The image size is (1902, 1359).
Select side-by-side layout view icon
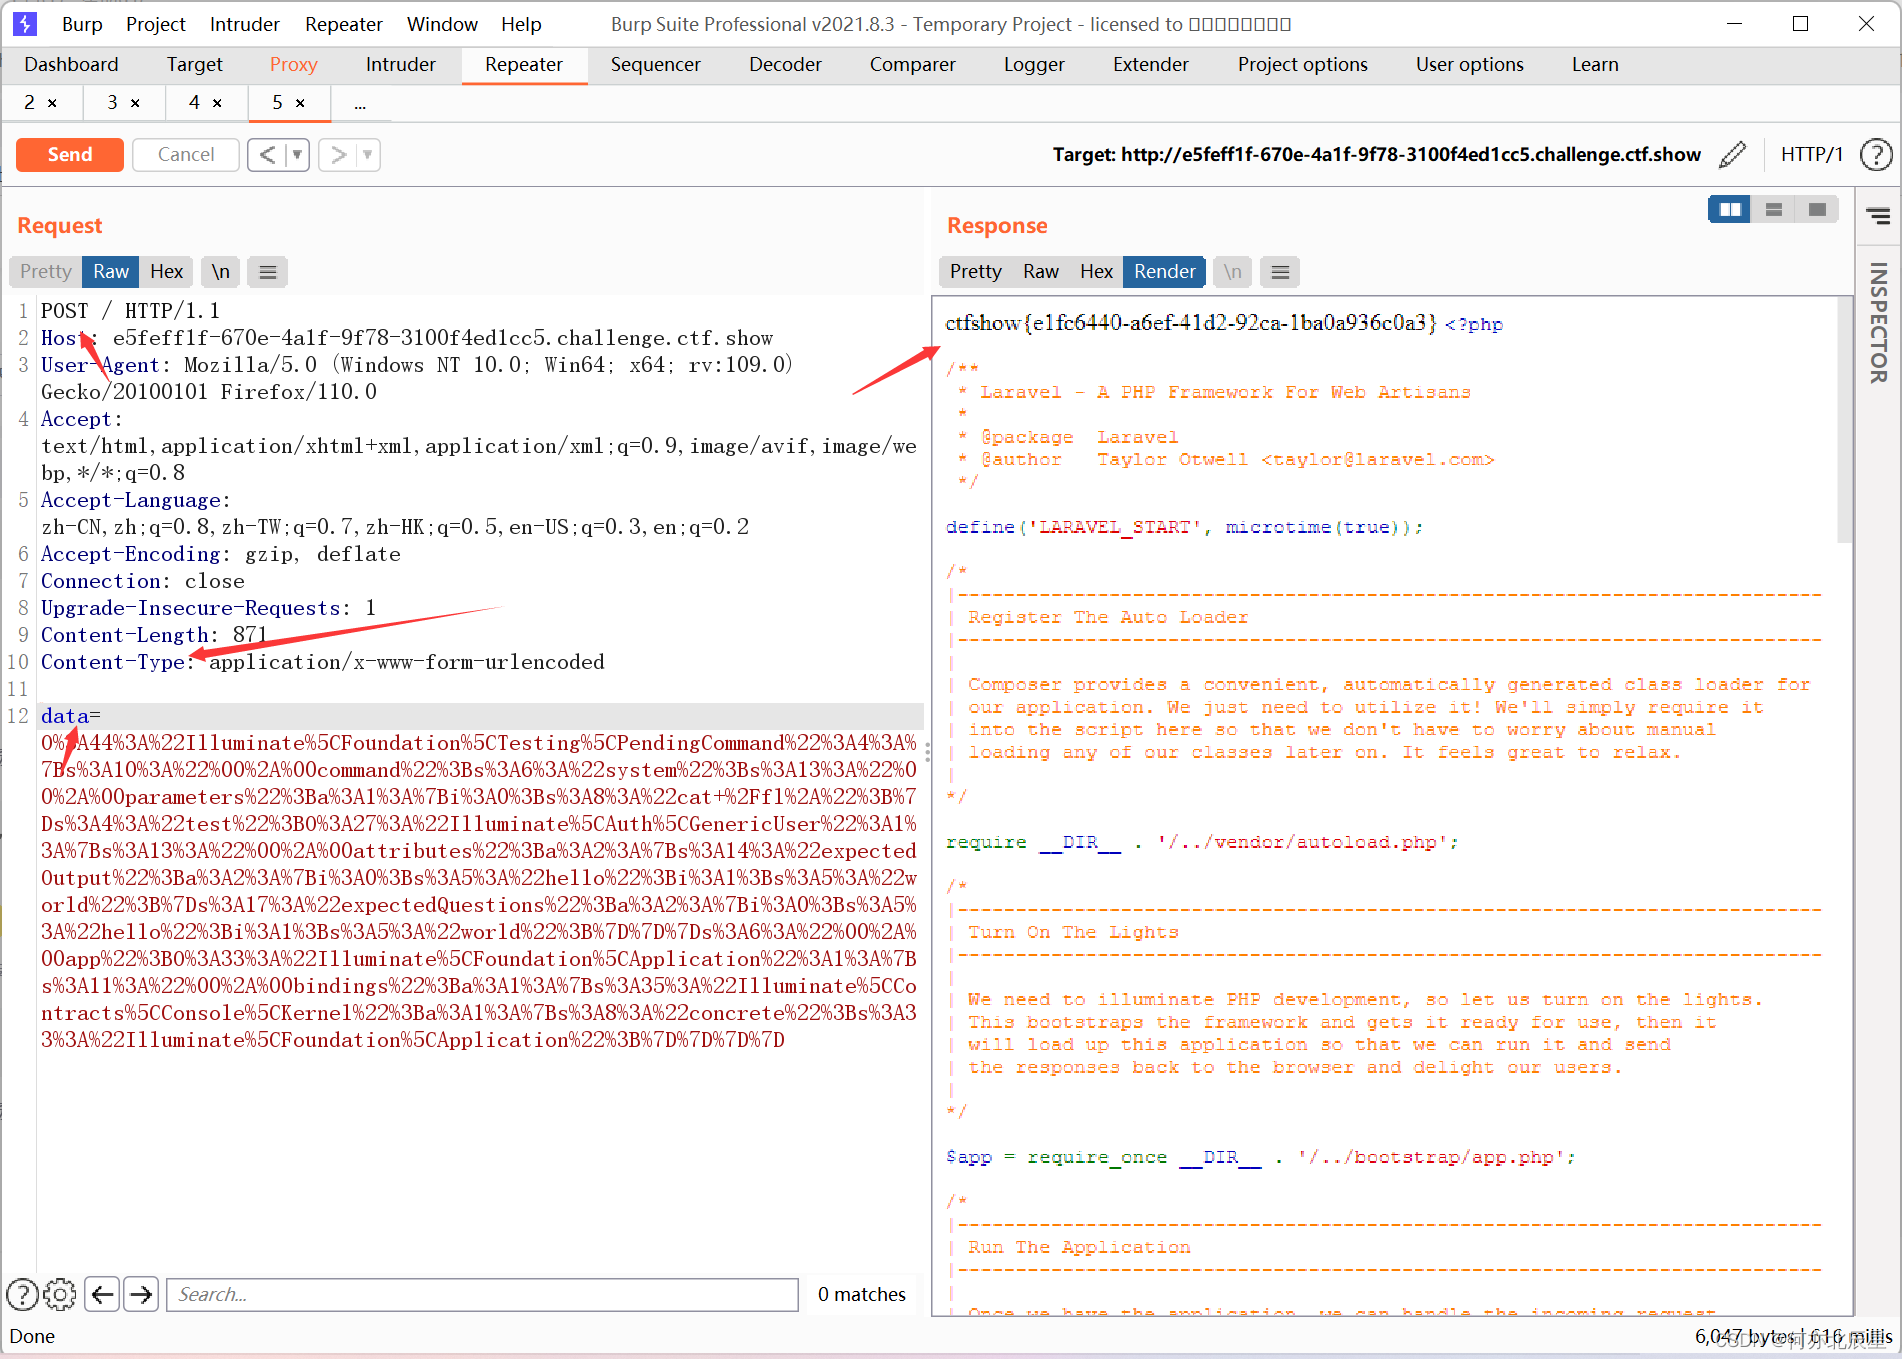click(x=1730, y=209)
